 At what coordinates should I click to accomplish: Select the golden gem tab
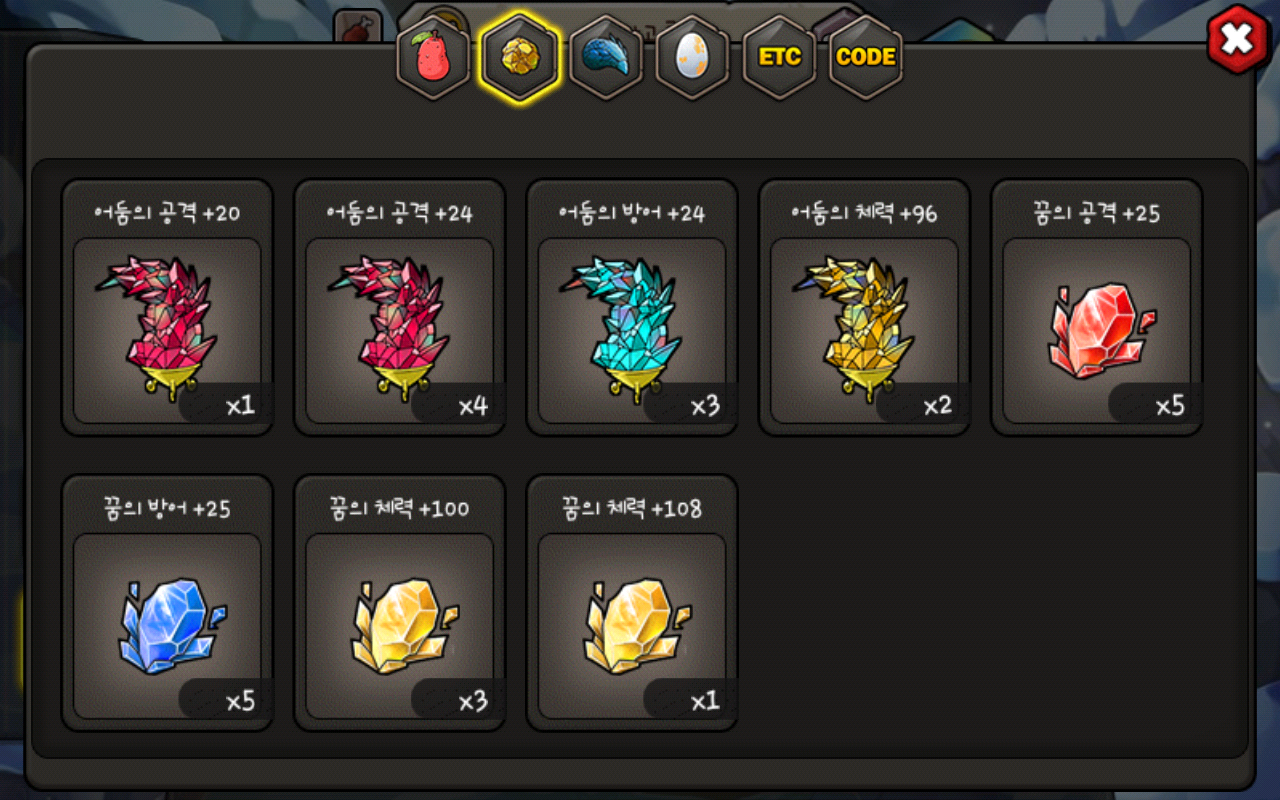[x=519, y=57]
